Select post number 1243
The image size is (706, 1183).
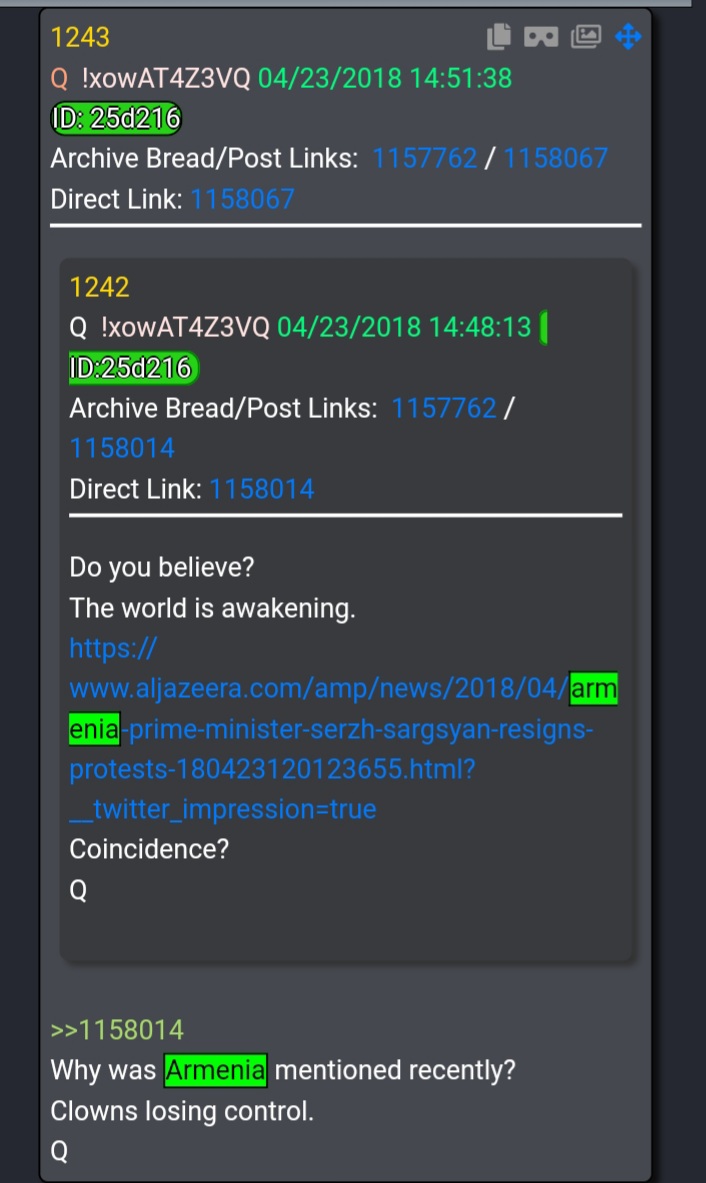click(80, 37)
